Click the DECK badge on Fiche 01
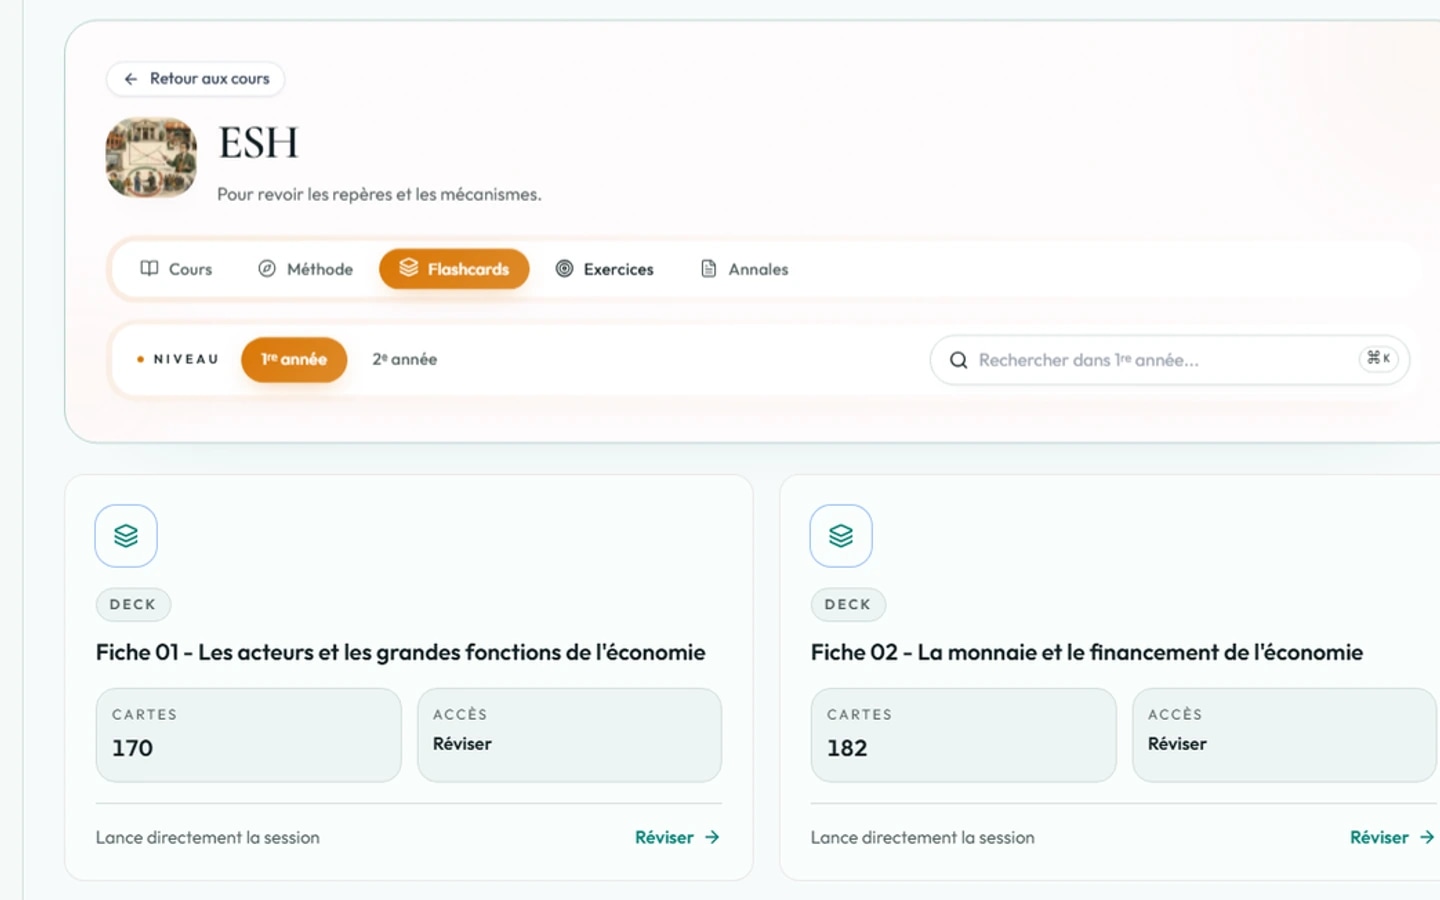Viewport: 1440px width, 900px height. tap(133, 604)
